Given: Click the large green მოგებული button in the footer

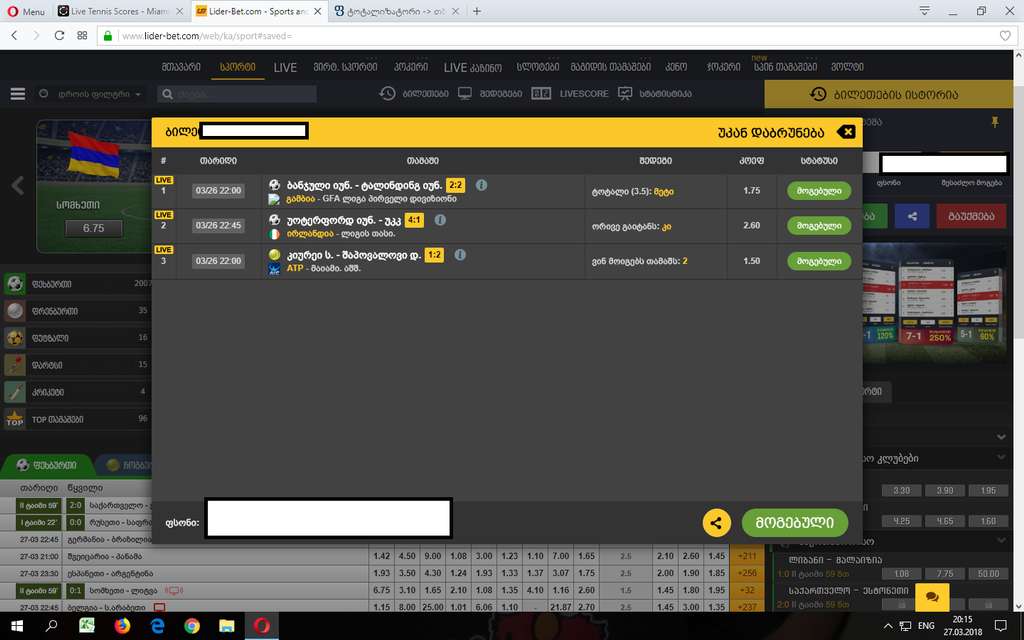Looking at the screenshot, I should point(795,522).
